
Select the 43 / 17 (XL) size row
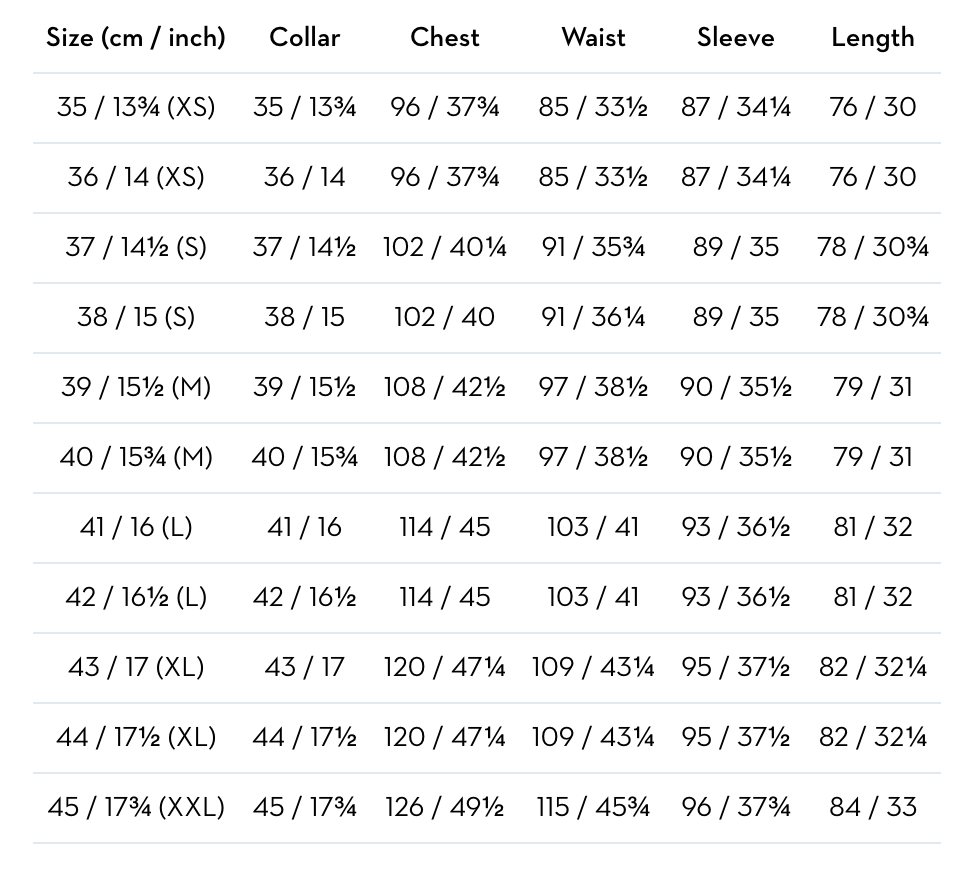coord(487,668)
